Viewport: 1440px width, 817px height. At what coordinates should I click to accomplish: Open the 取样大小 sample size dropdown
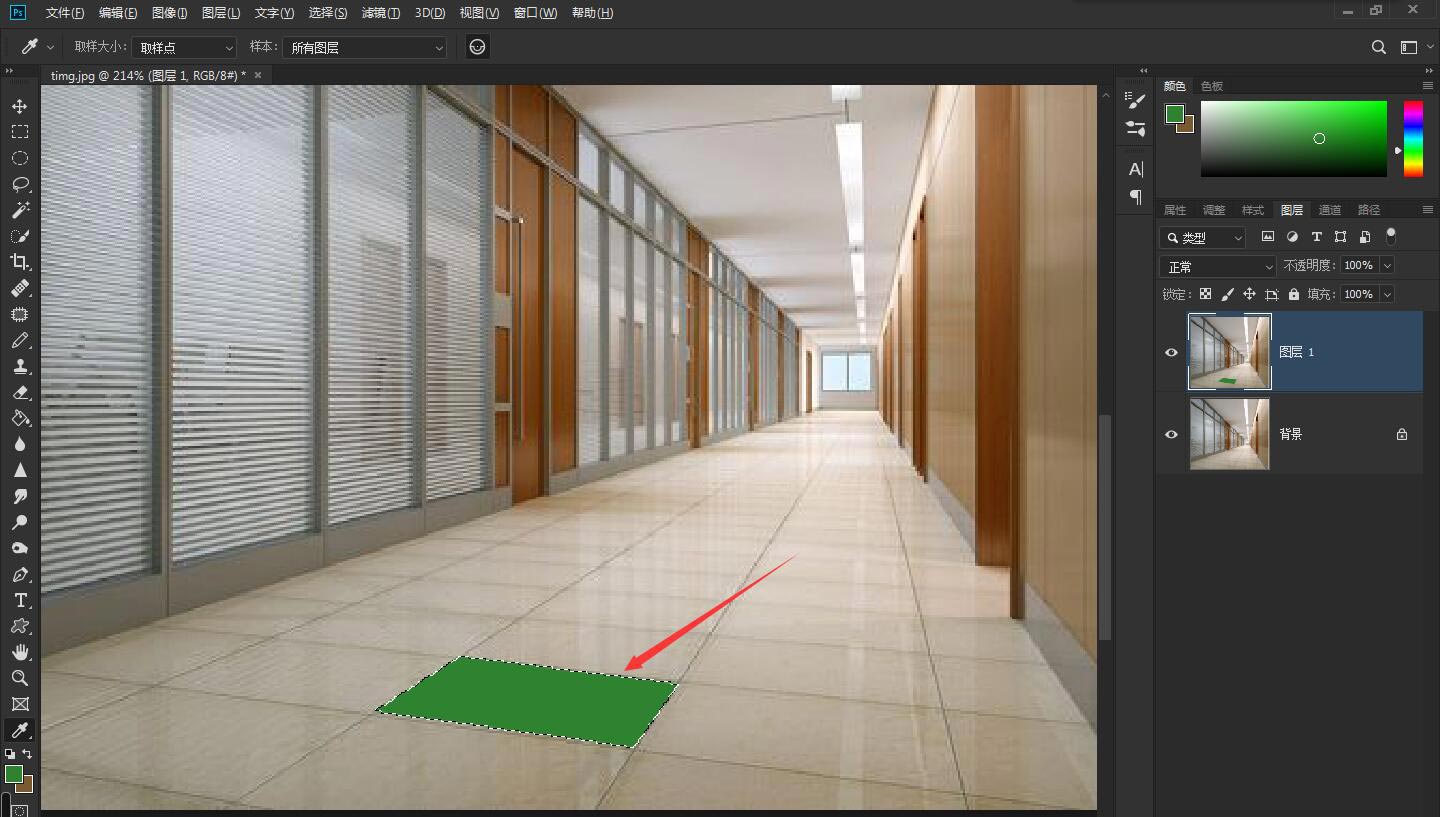(185, 47)
